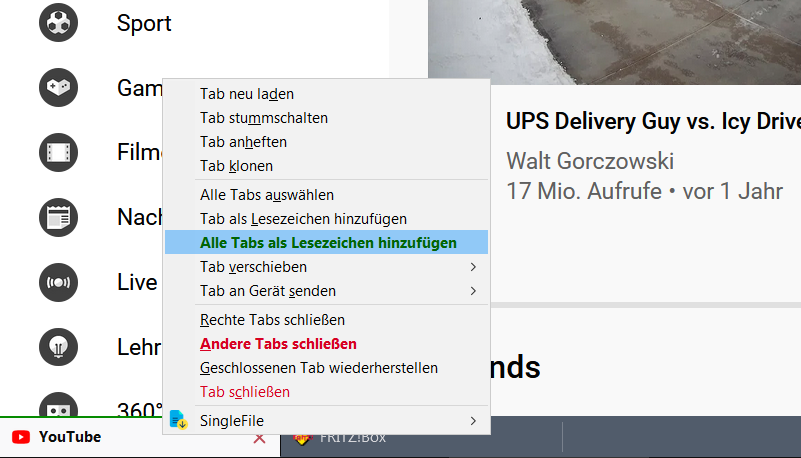801x458 pixels.
Task: Select Tab stummschalten to mute tab
Action: pyautogui.click(x=263, y=118)
